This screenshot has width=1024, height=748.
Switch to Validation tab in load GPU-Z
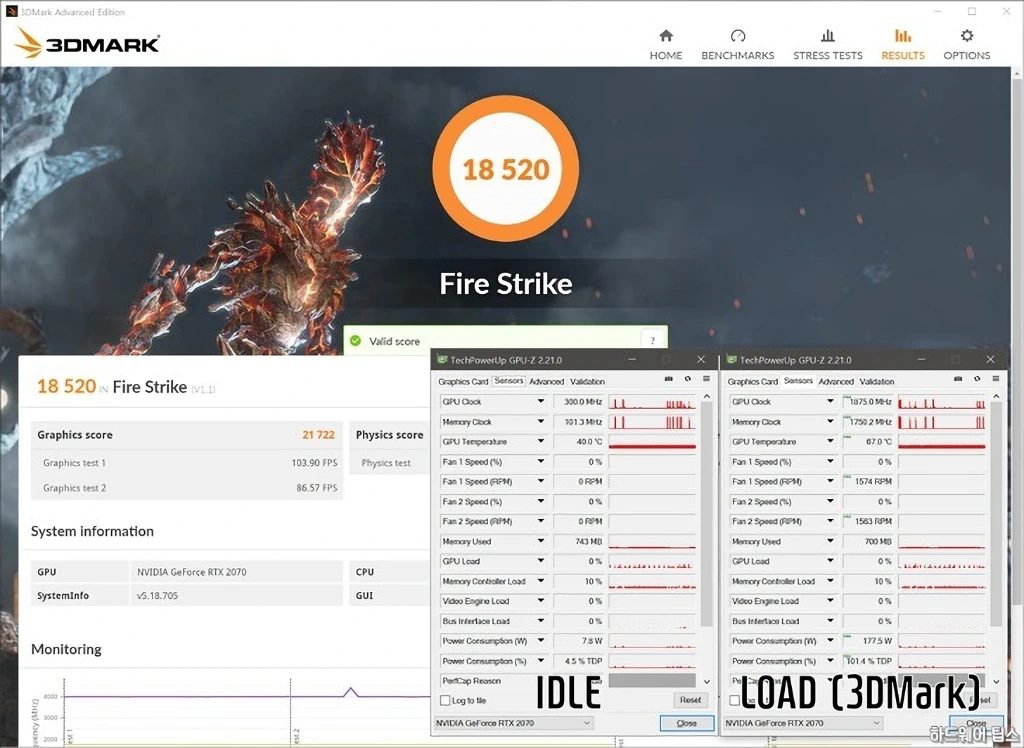point(876,382)
